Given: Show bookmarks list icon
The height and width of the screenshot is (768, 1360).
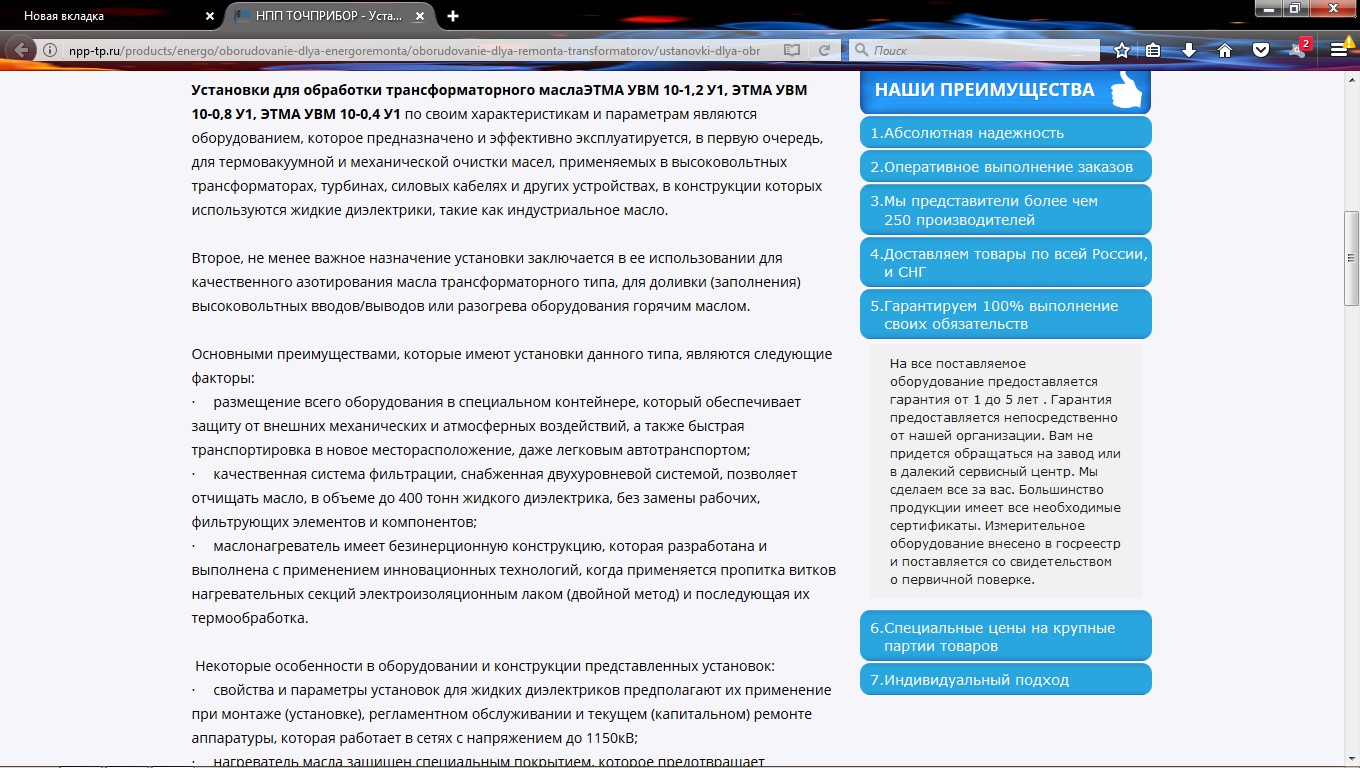Looking at the screenshot, I should pos(1154,50).
